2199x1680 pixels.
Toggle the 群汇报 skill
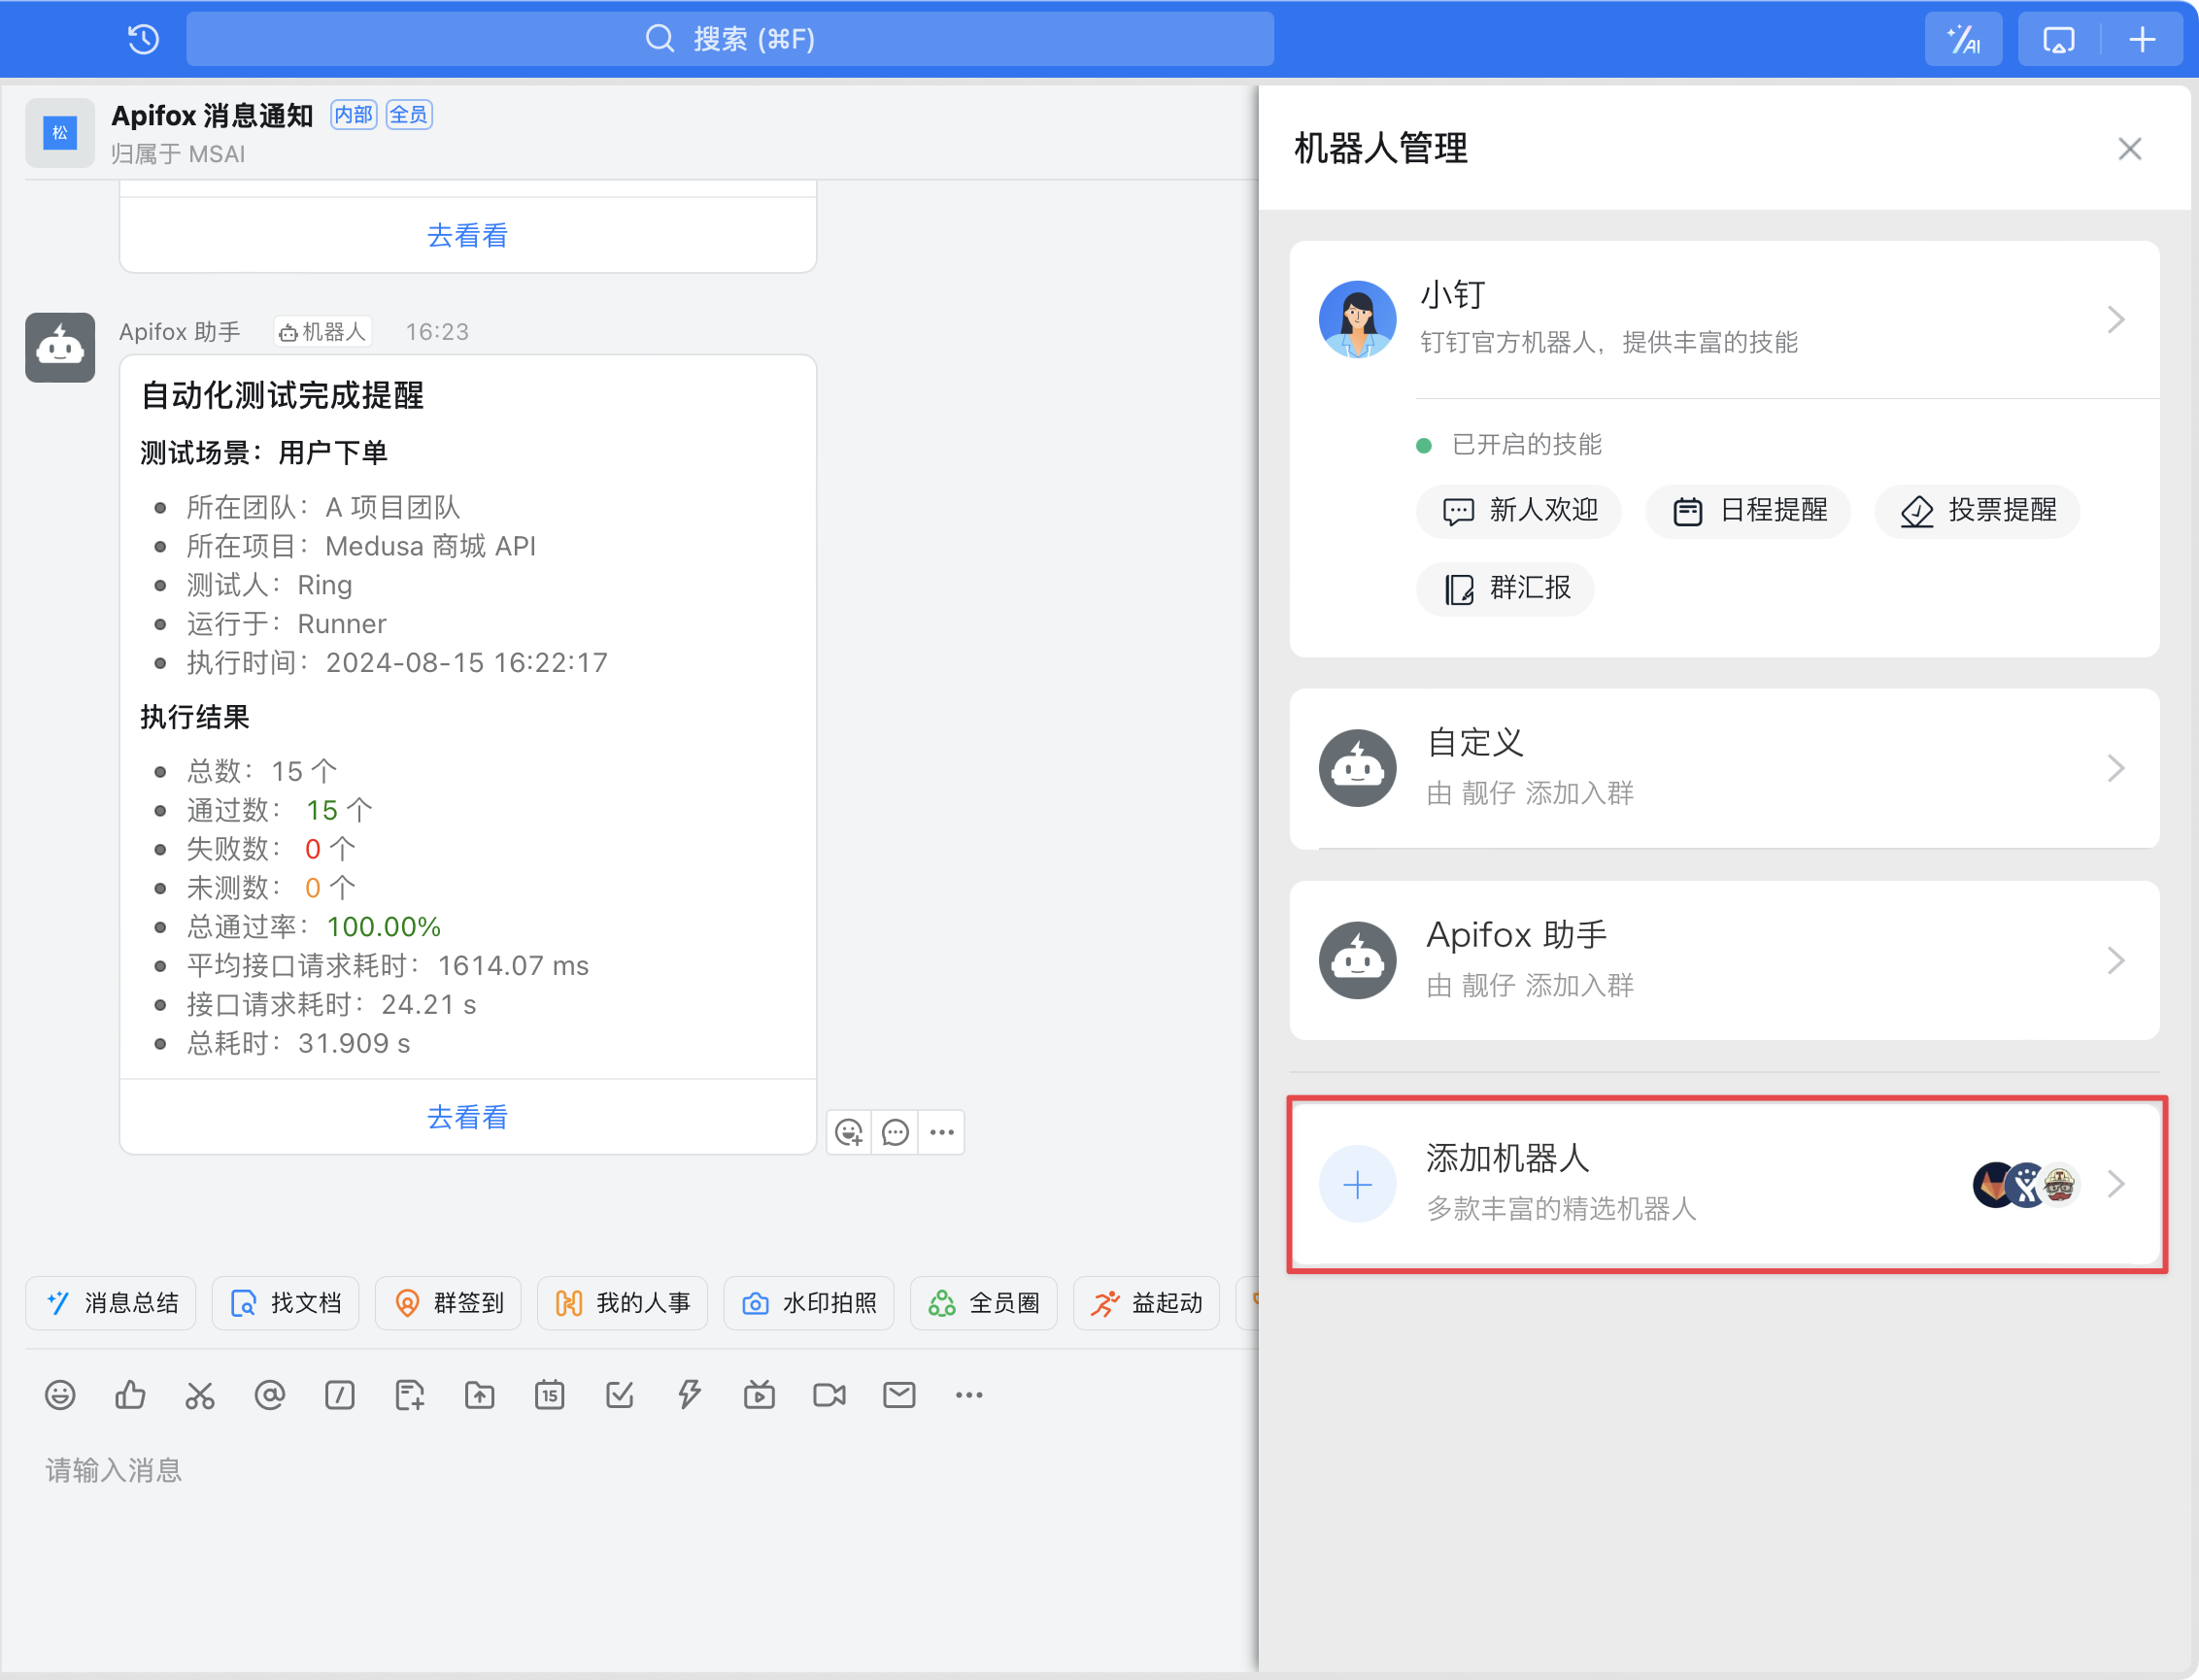pos(1504,589)
